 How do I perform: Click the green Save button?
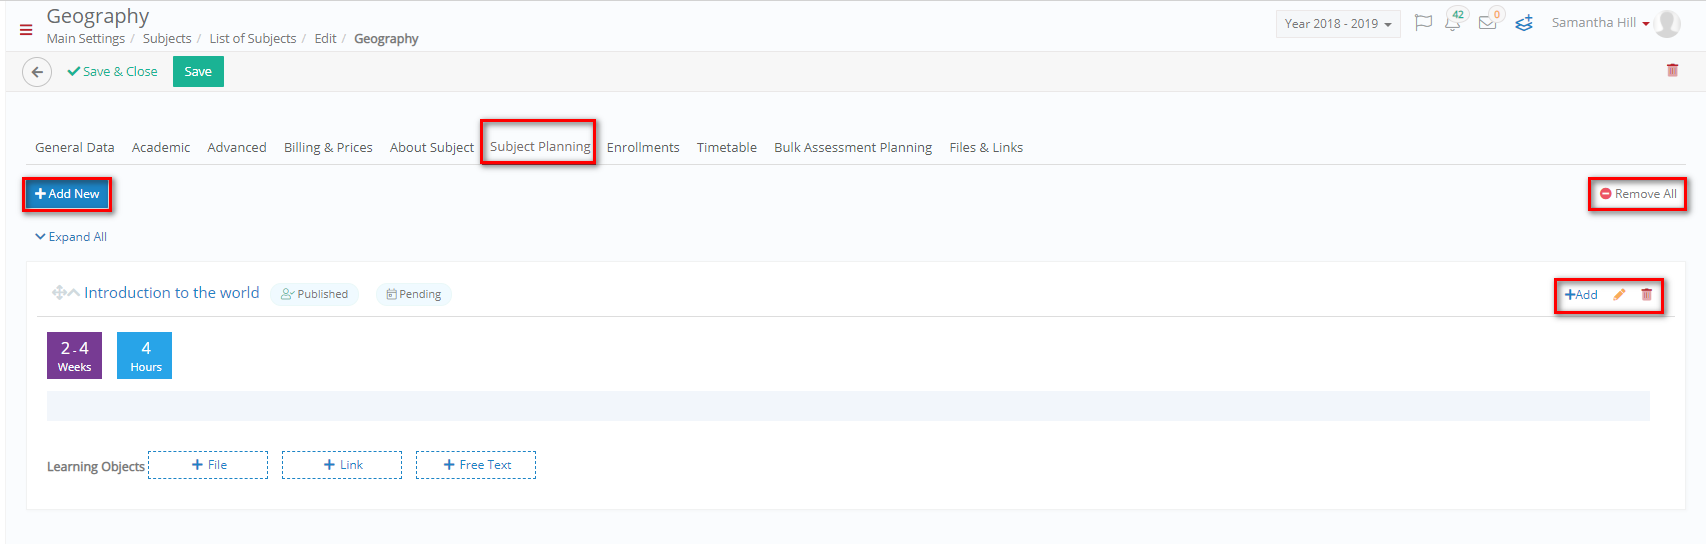point(198,71)
